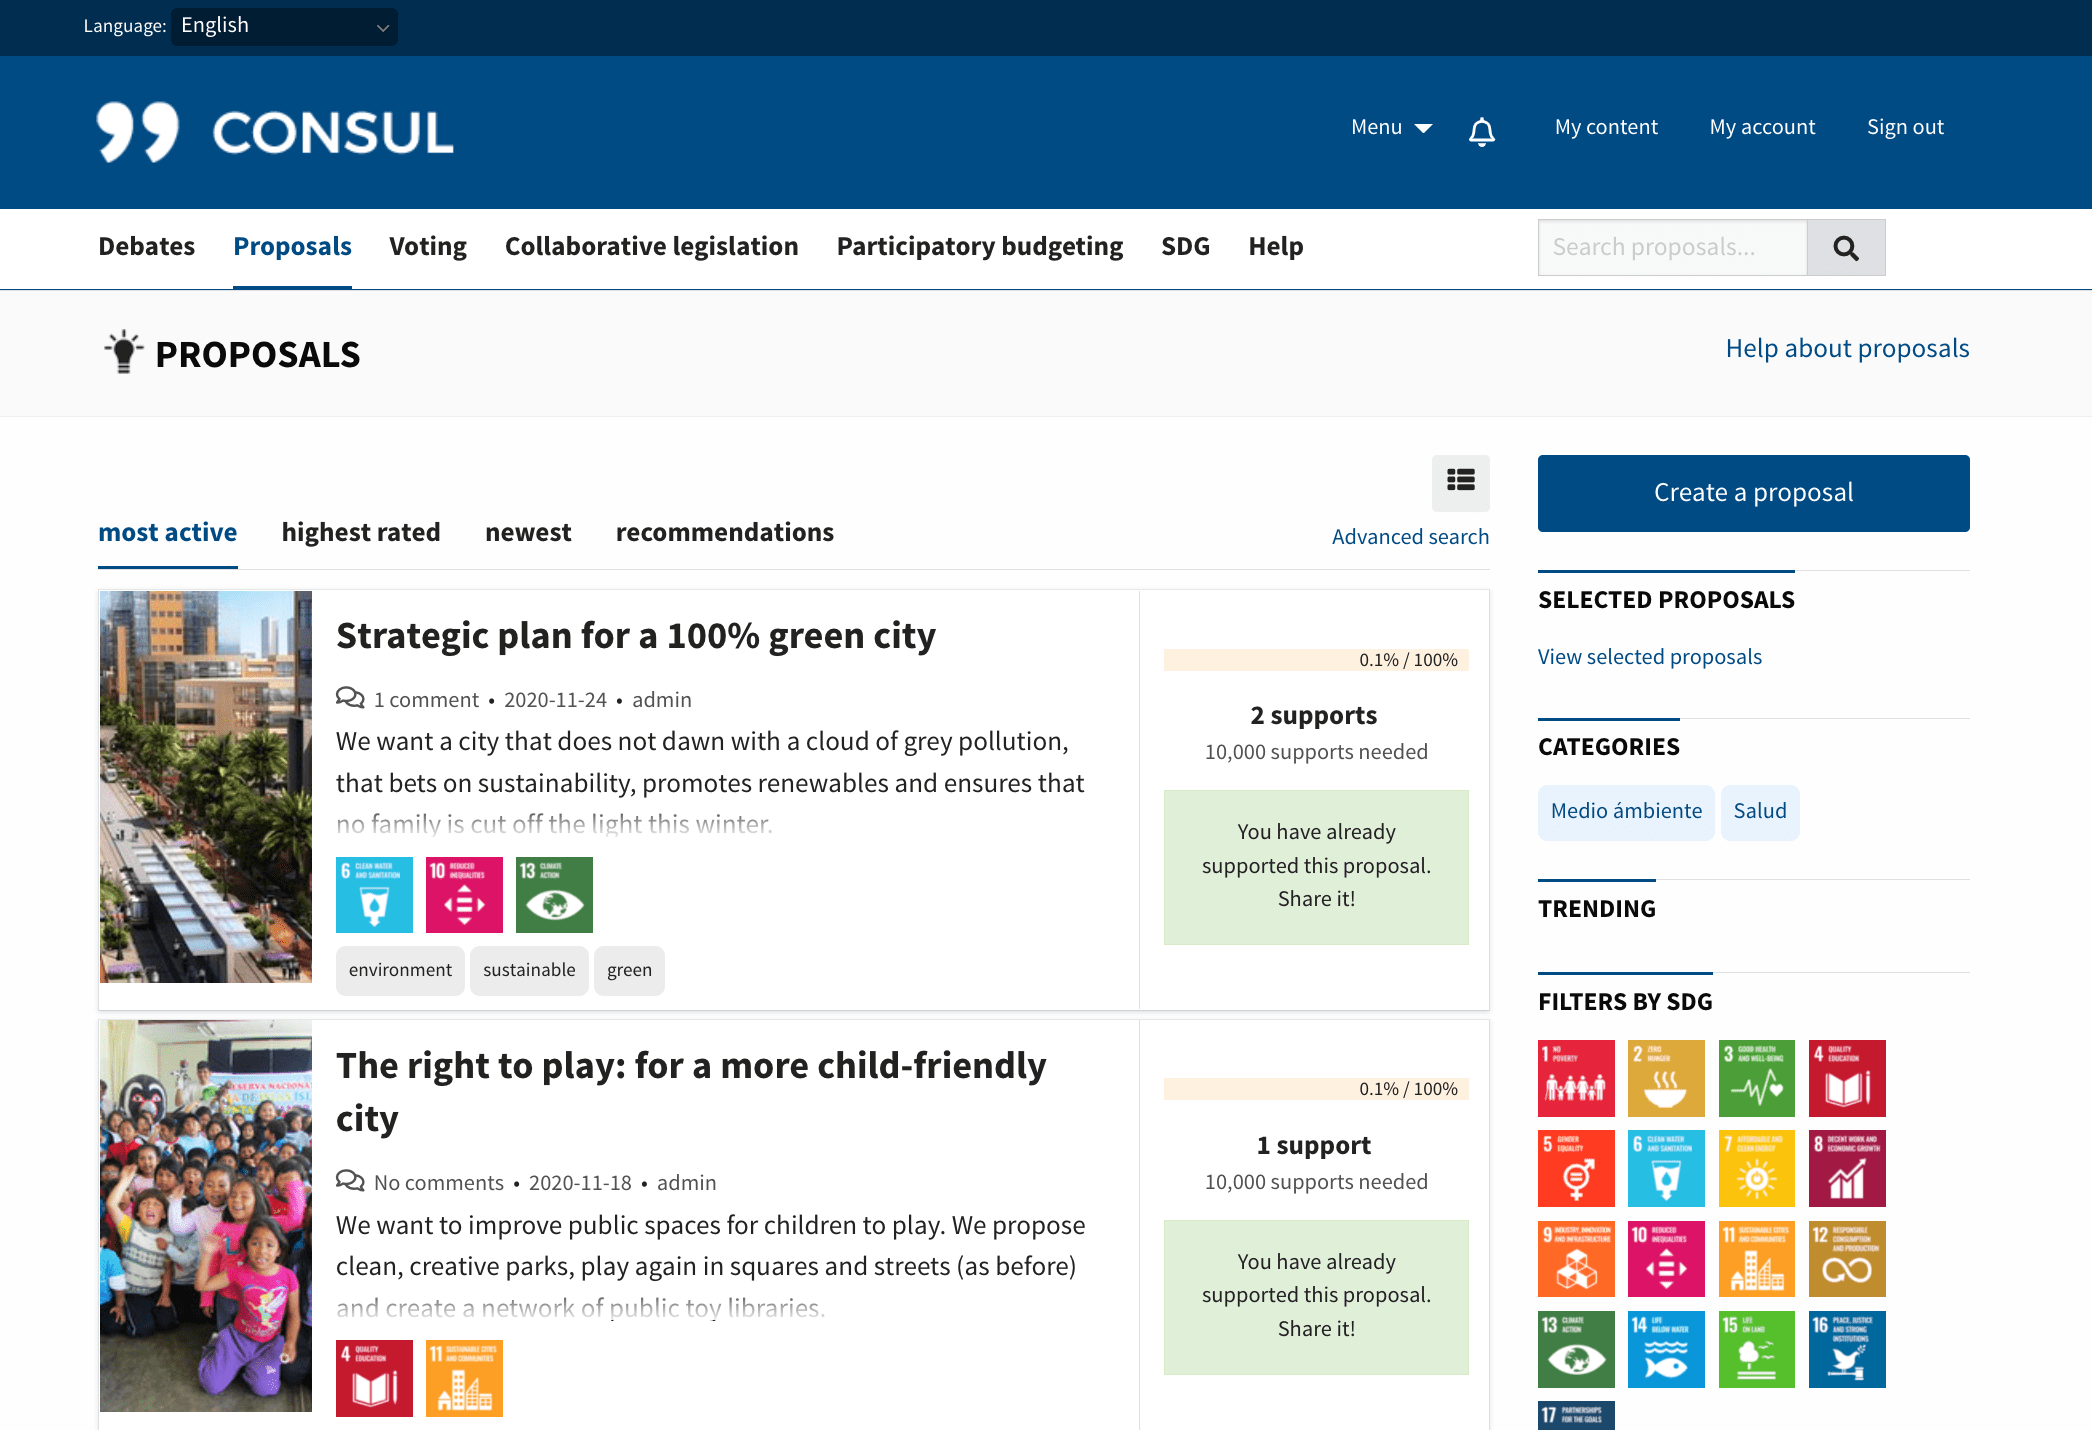This screenshot has width=2092, height=1430.
Task: Click the green city proposal thumbnail image
Action: tap(206, 787)
